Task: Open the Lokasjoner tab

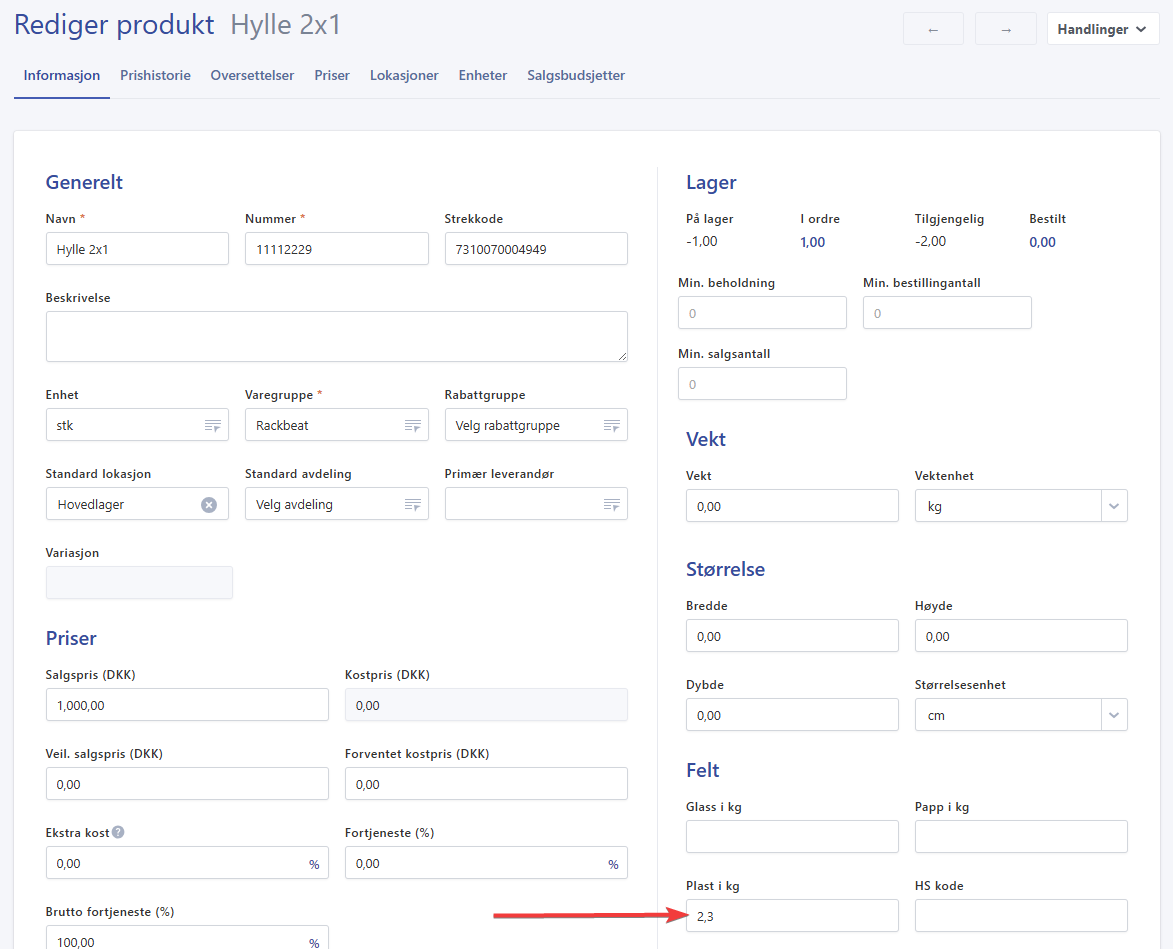Action: (x=404, y=75)
